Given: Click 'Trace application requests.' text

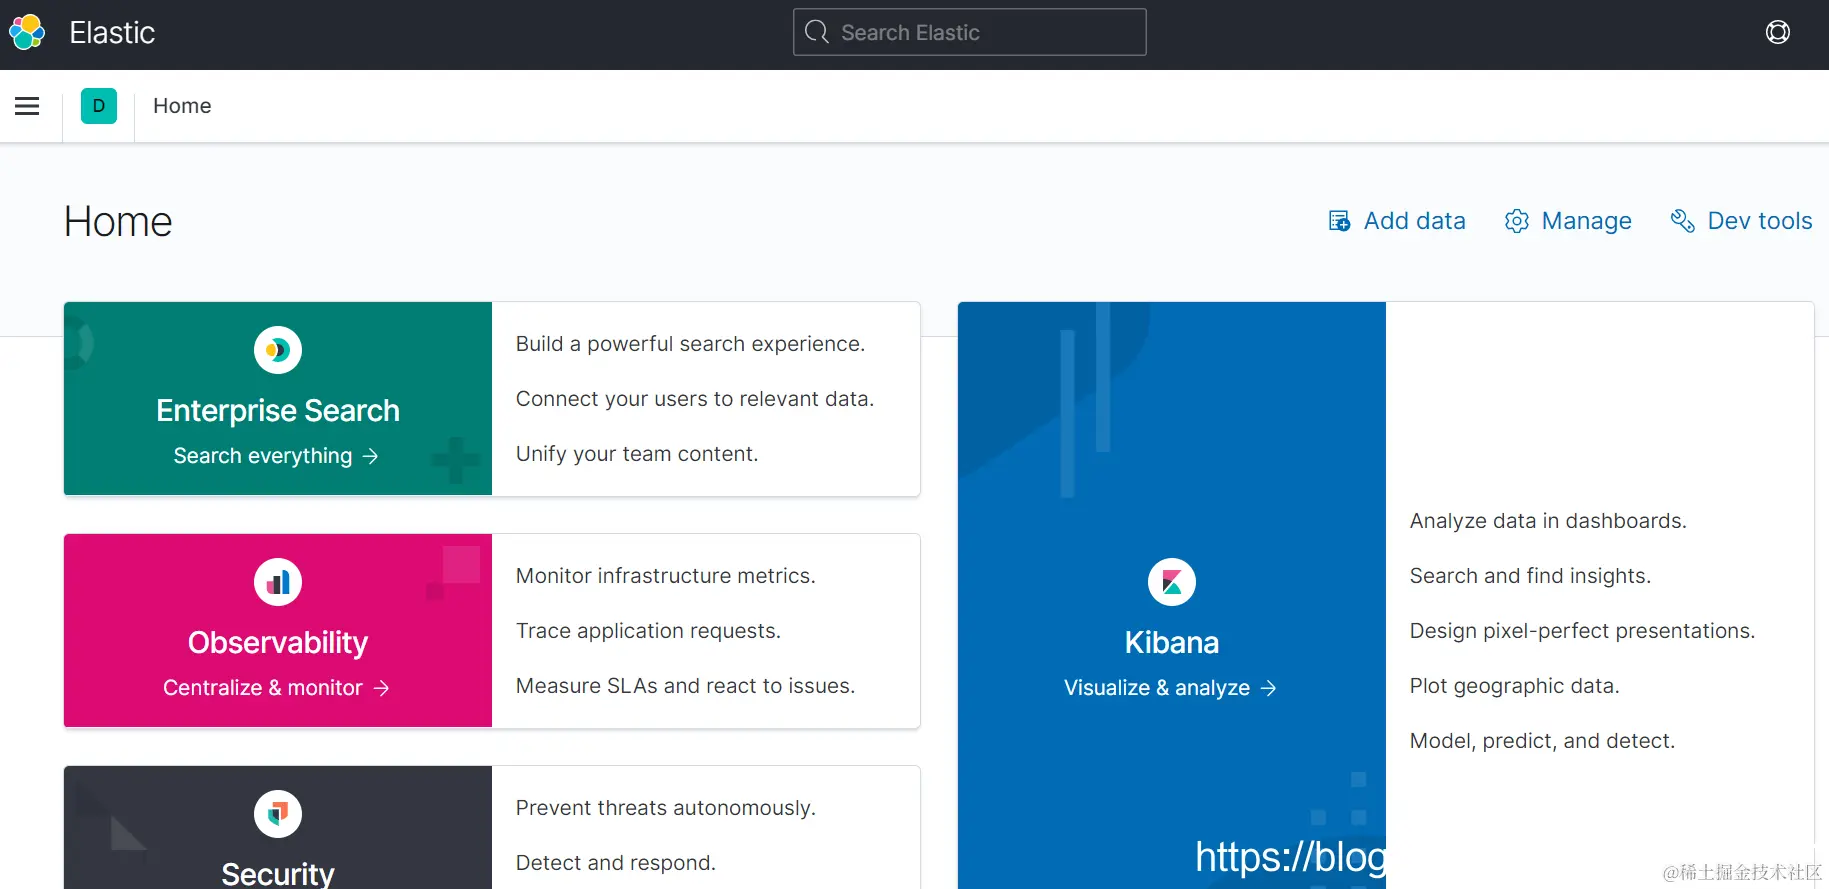Looking at the screenshot, I should 648,631.
